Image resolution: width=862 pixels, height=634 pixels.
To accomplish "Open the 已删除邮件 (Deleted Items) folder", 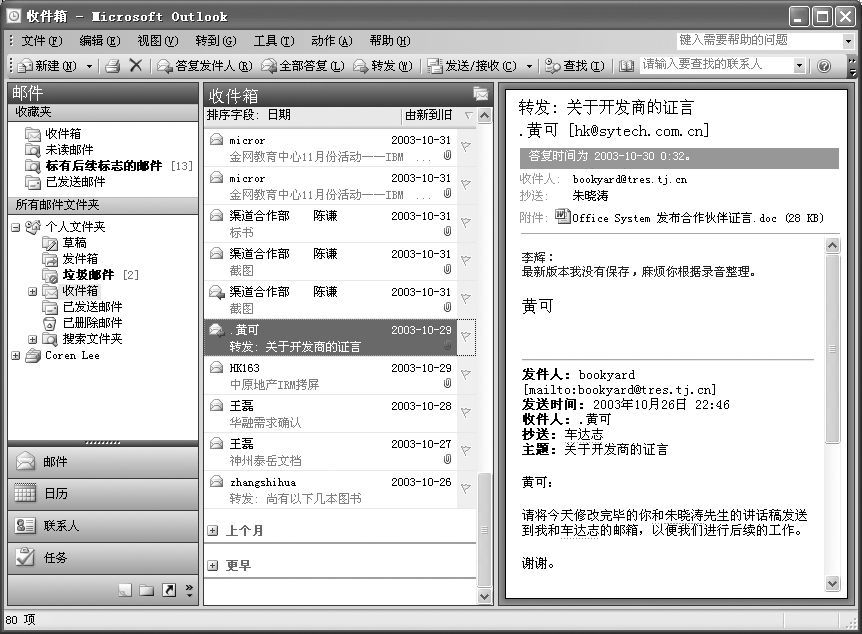I will (92, 323).
